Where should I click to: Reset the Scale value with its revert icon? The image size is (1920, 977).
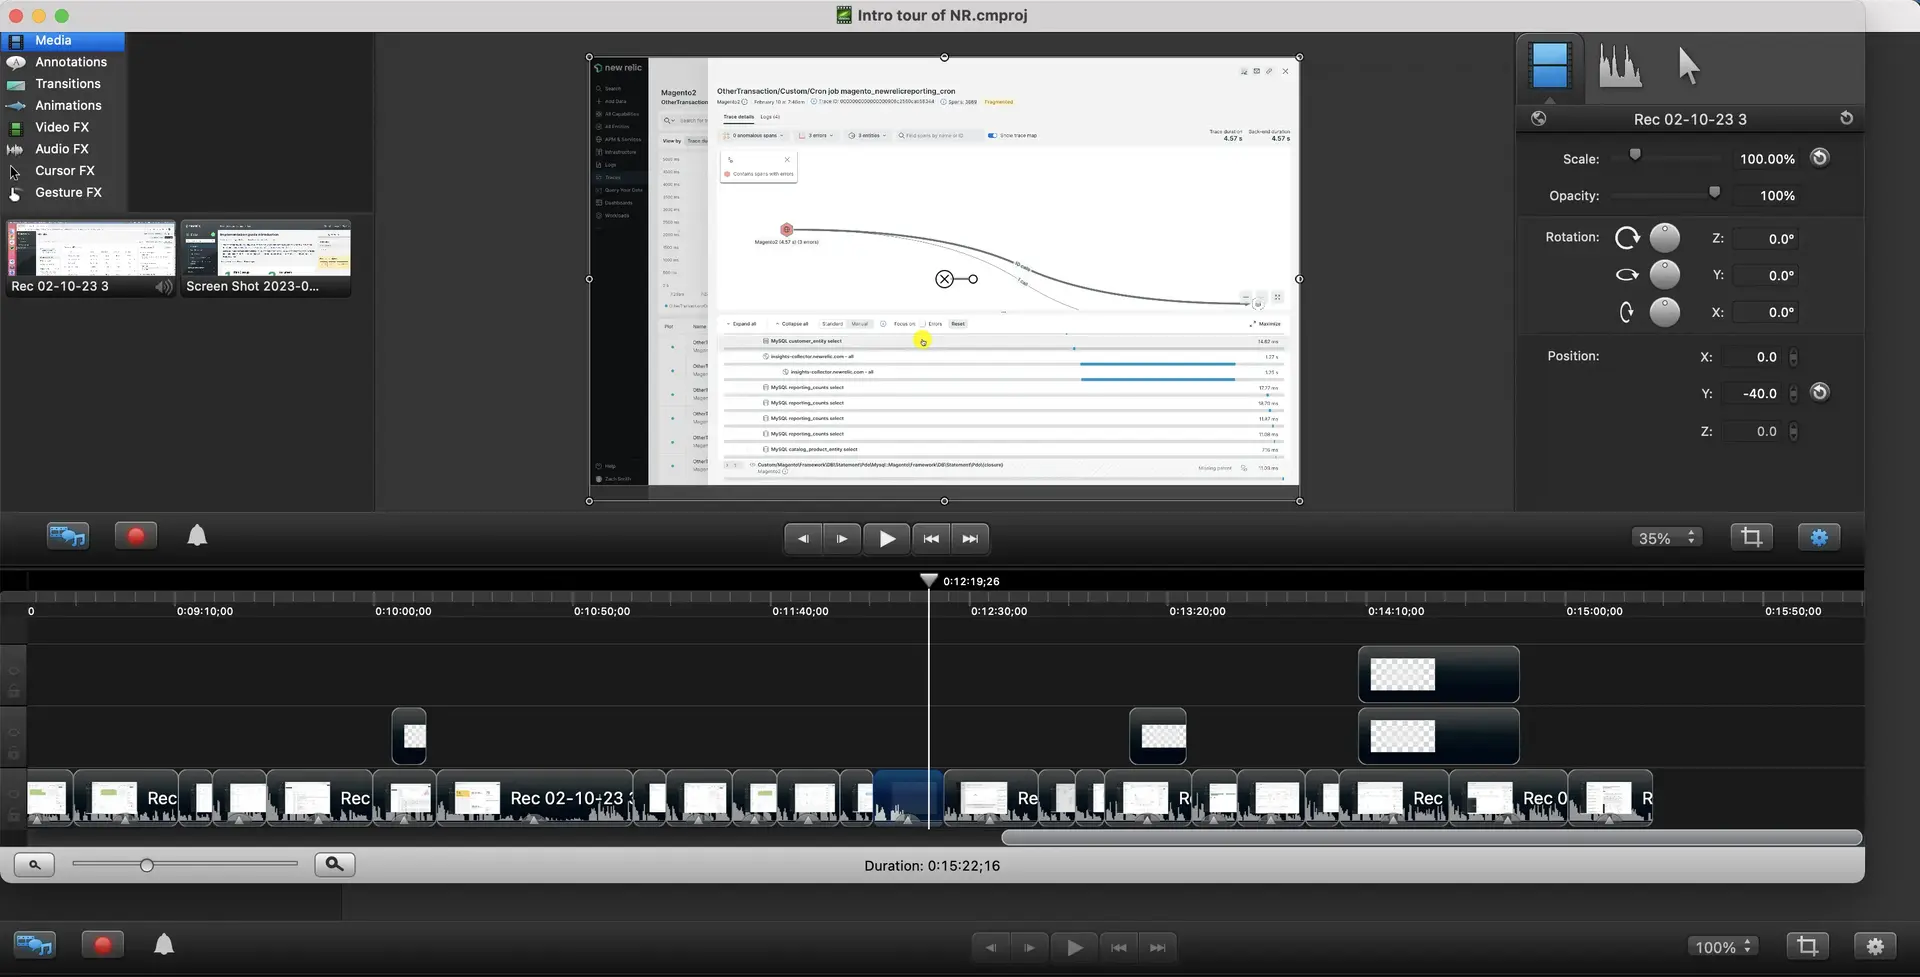[x=1820, y=158]
